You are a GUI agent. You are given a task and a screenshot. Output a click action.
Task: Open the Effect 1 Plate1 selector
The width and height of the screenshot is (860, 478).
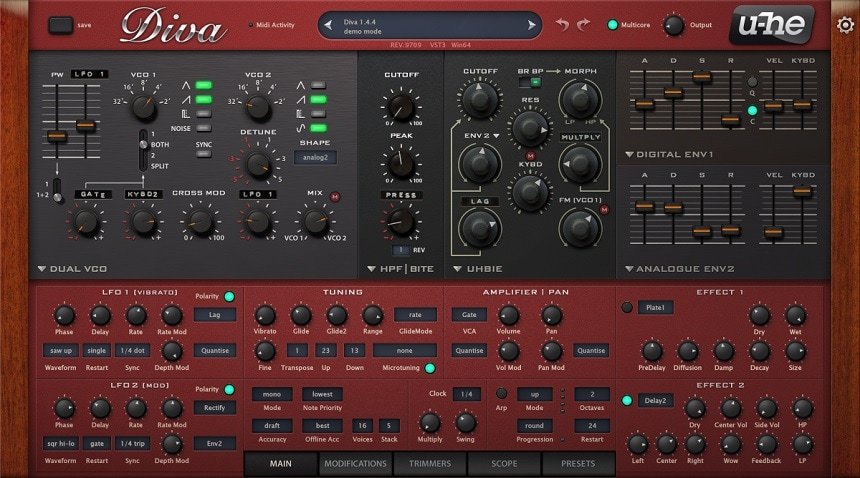point(655,308)
